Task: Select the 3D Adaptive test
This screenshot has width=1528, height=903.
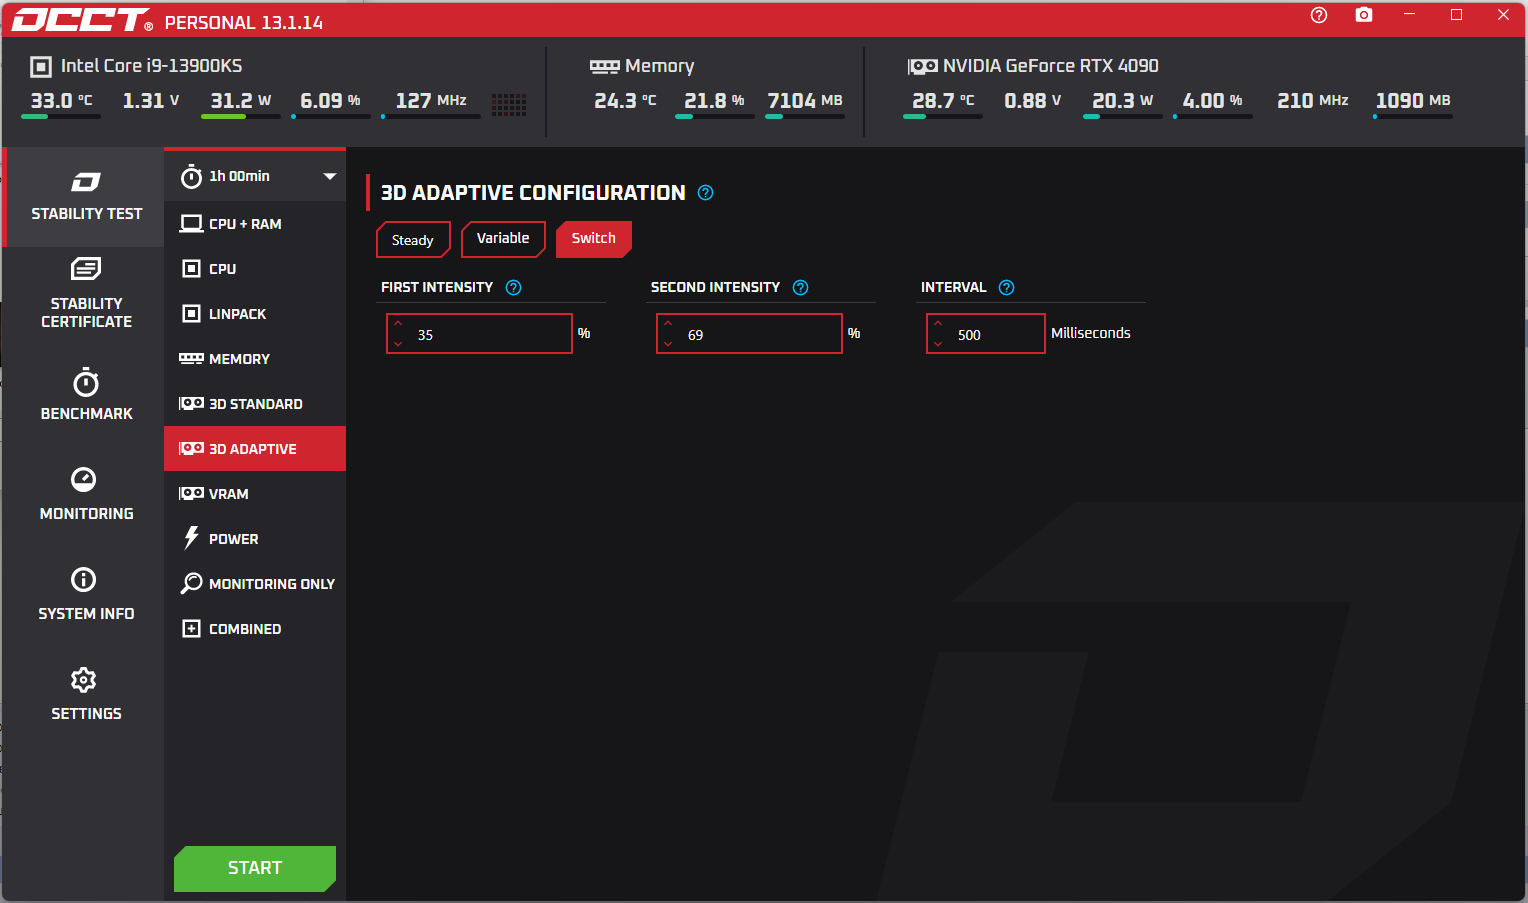Action: 255,449
